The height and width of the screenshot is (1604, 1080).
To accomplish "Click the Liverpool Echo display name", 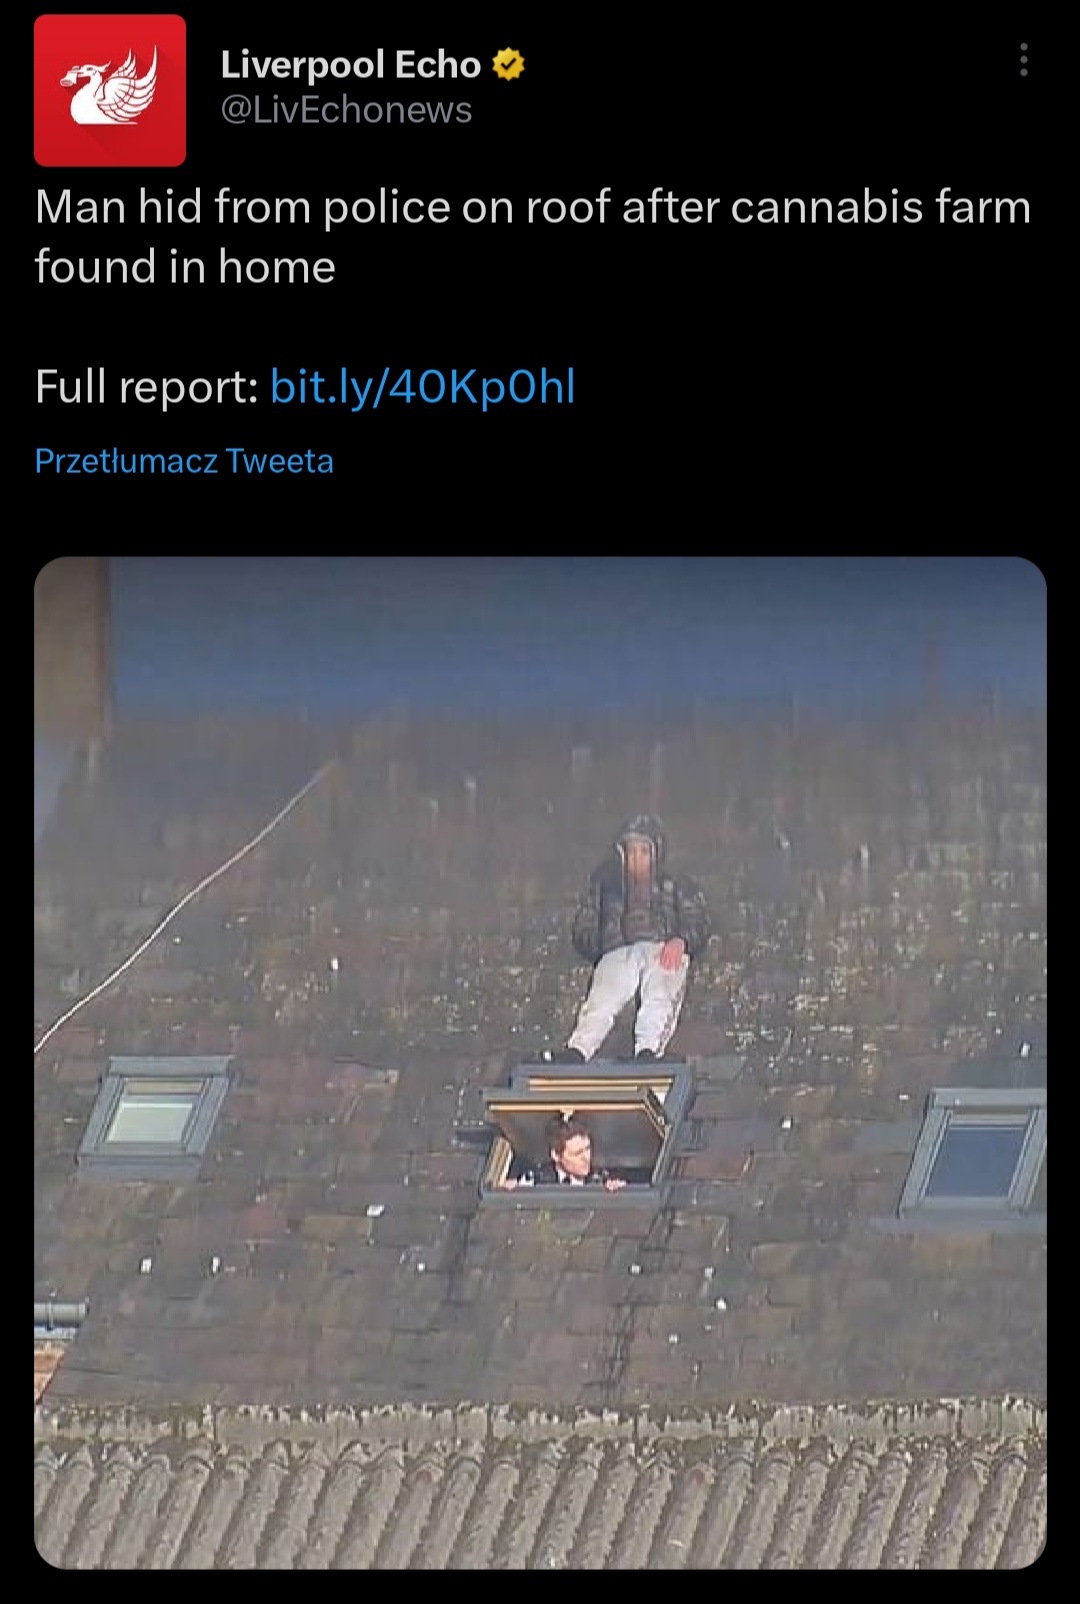I will click(x=350, y=65).
